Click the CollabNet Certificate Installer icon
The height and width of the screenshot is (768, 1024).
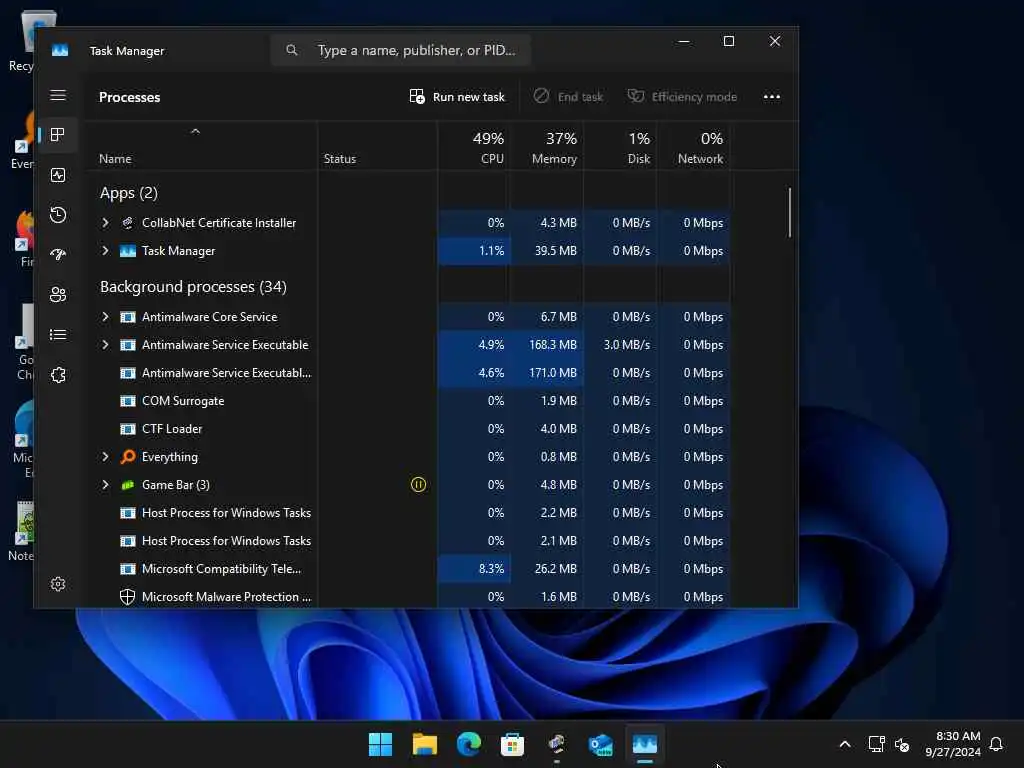pos(128,223)
